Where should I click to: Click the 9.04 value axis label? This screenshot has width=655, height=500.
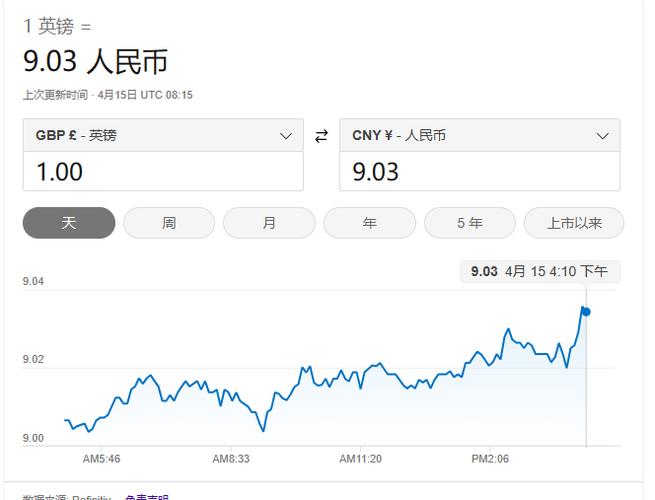34,282
